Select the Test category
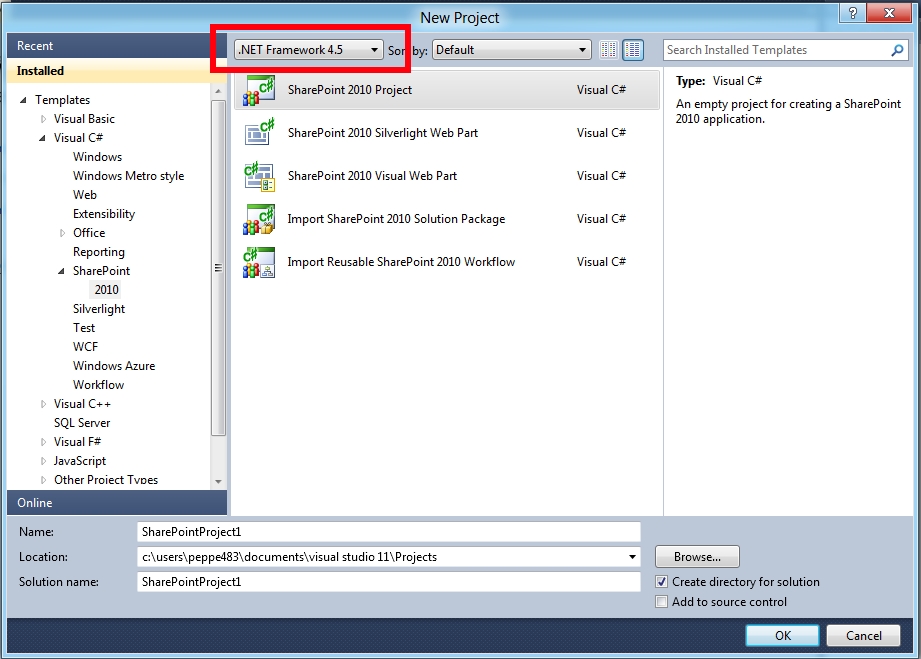921x659 pixels. tap(84, 328)
